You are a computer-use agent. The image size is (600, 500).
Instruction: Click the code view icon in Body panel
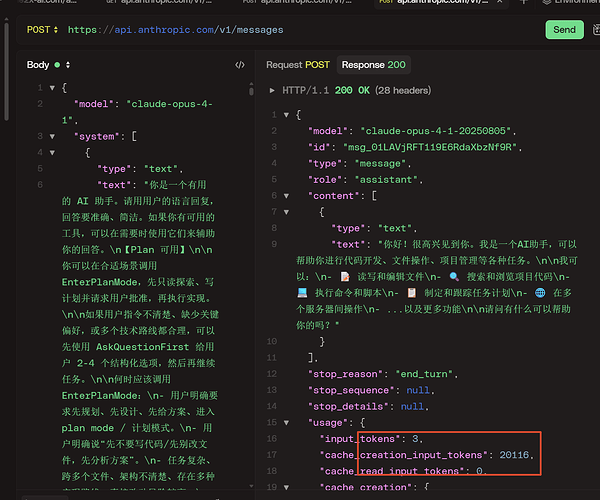click(x=240, y=65)
